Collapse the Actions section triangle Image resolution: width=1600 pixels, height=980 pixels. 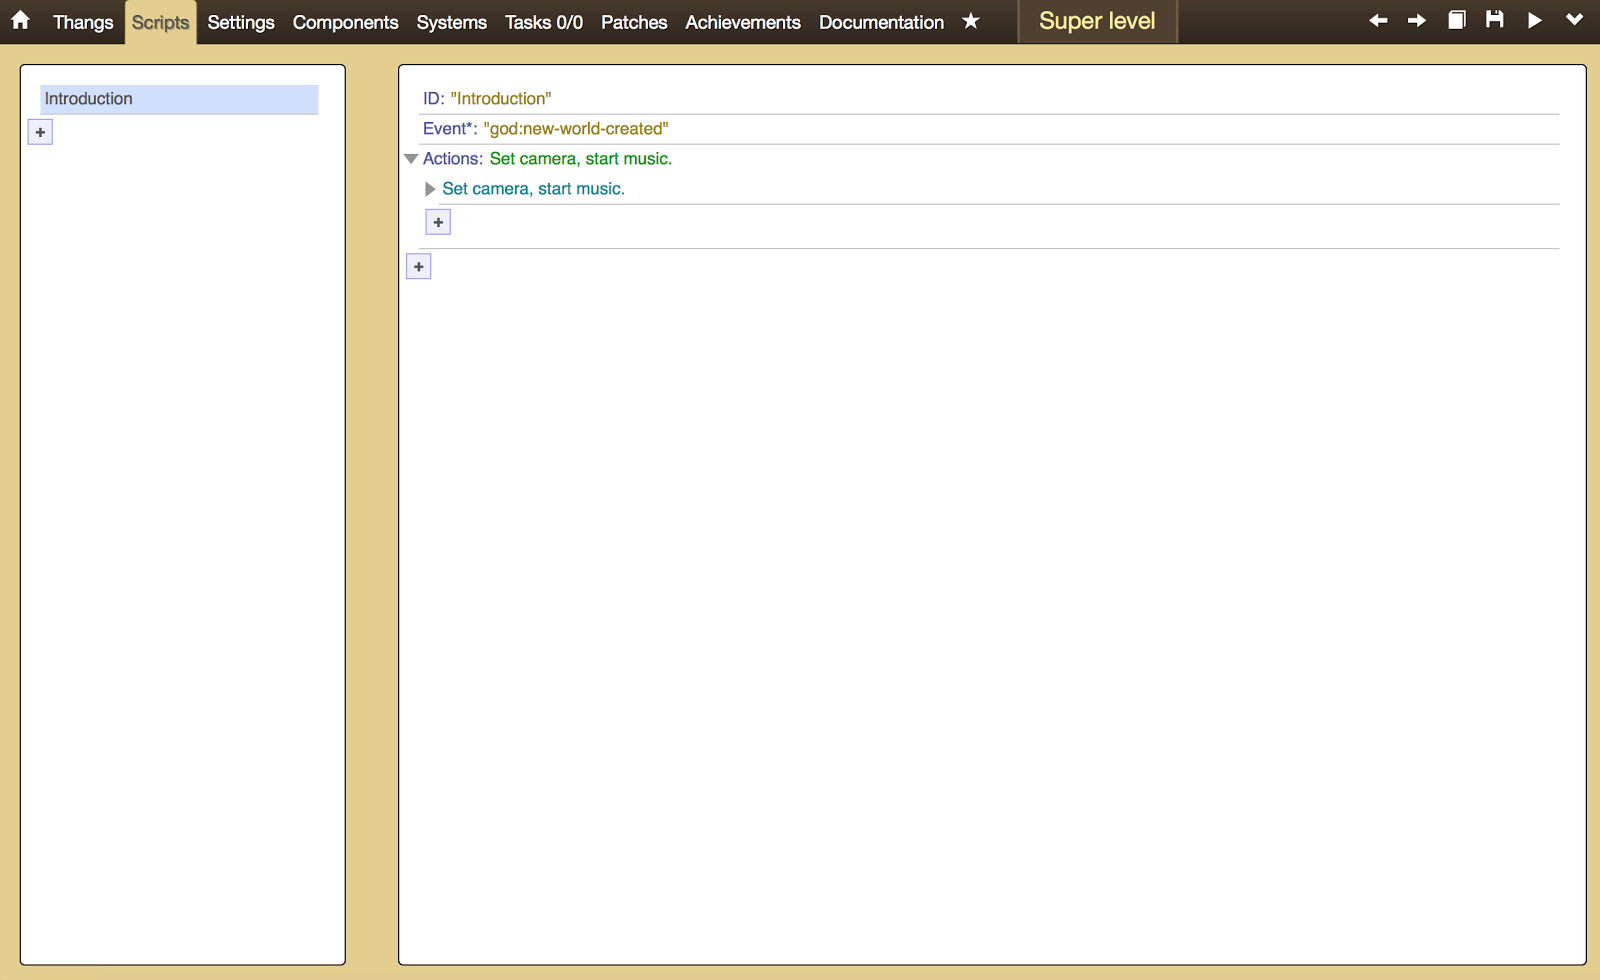click(x=411, y=159)
